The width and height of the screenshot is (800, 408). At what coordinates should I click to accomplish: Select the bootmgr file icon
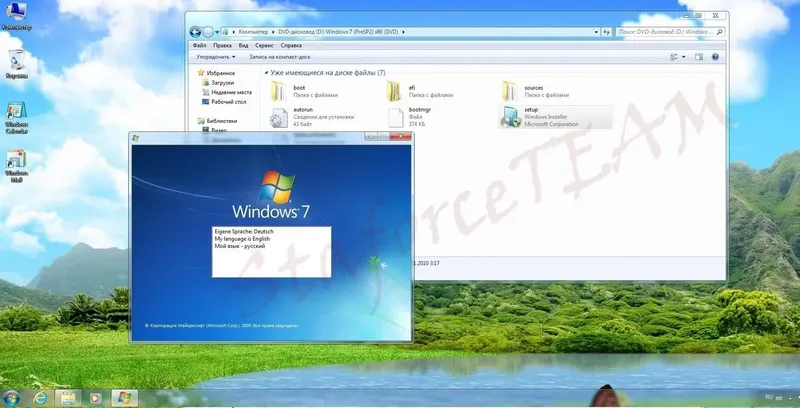coord(395,118)
